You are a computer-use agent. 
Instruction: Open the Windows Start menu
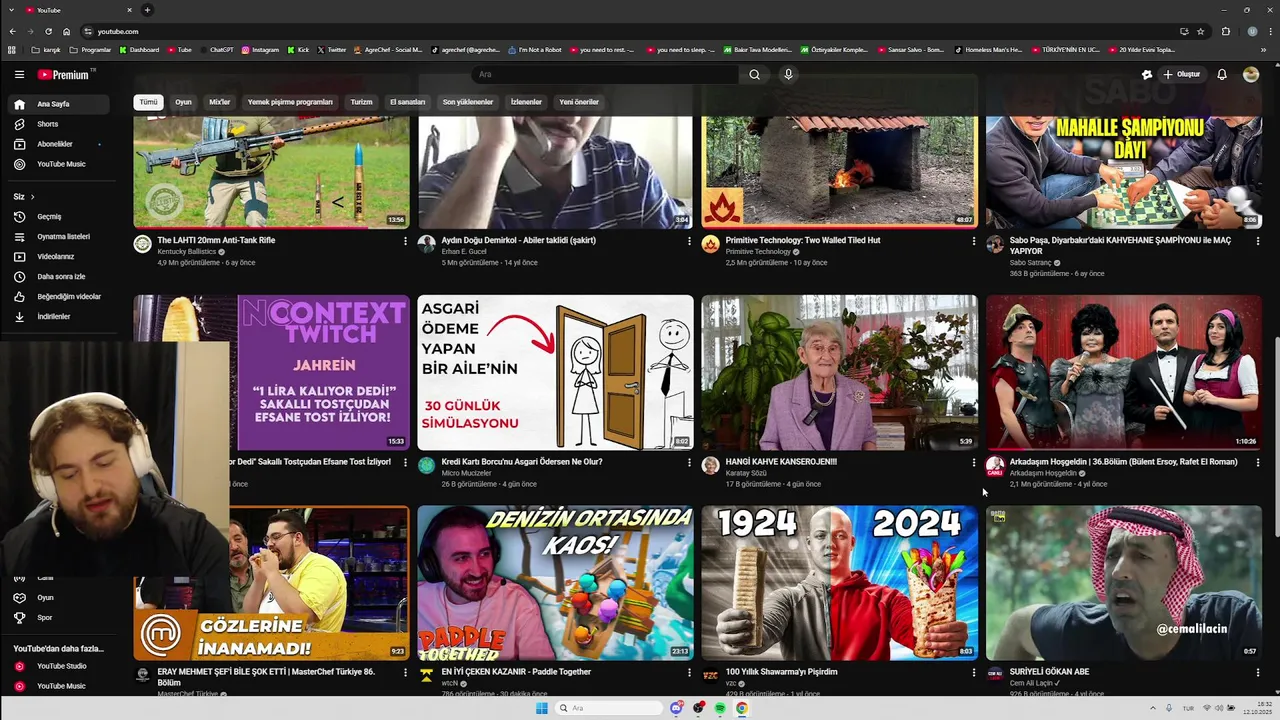coord(542,708)
